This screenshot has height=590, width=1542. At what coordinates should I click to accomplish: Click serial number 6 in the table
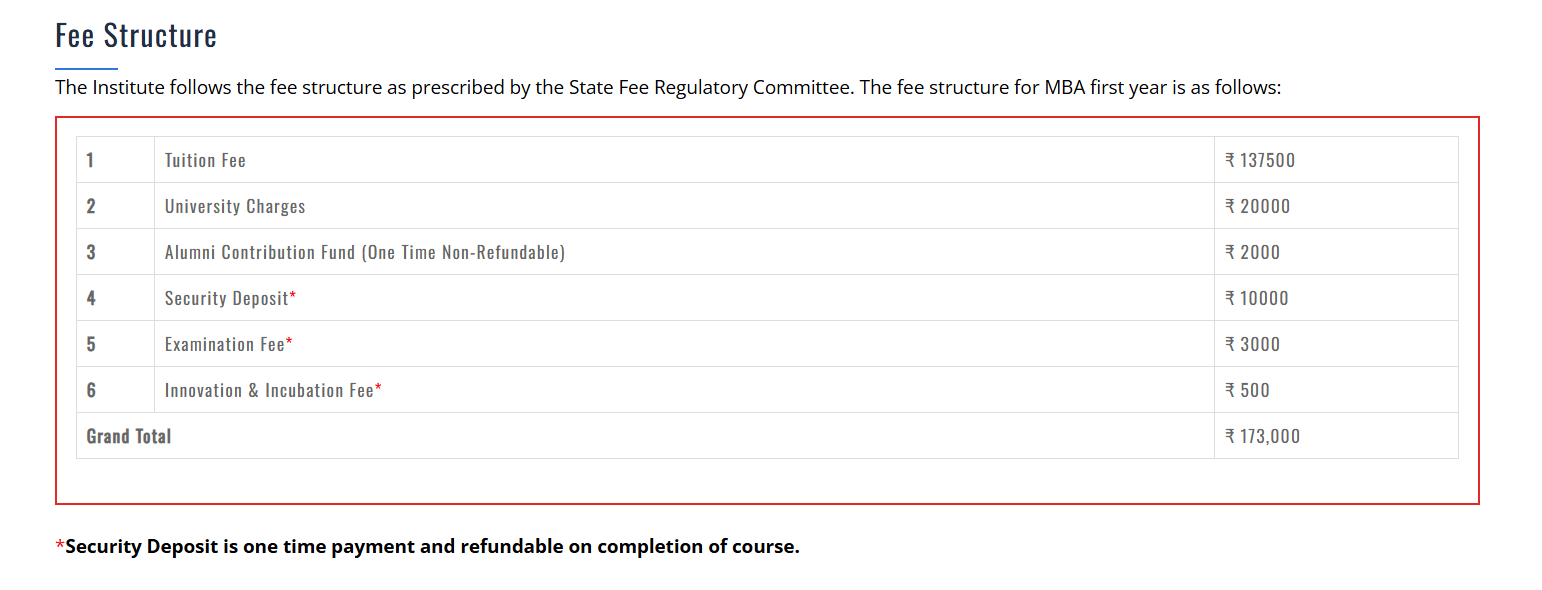(x=91, y=390)
